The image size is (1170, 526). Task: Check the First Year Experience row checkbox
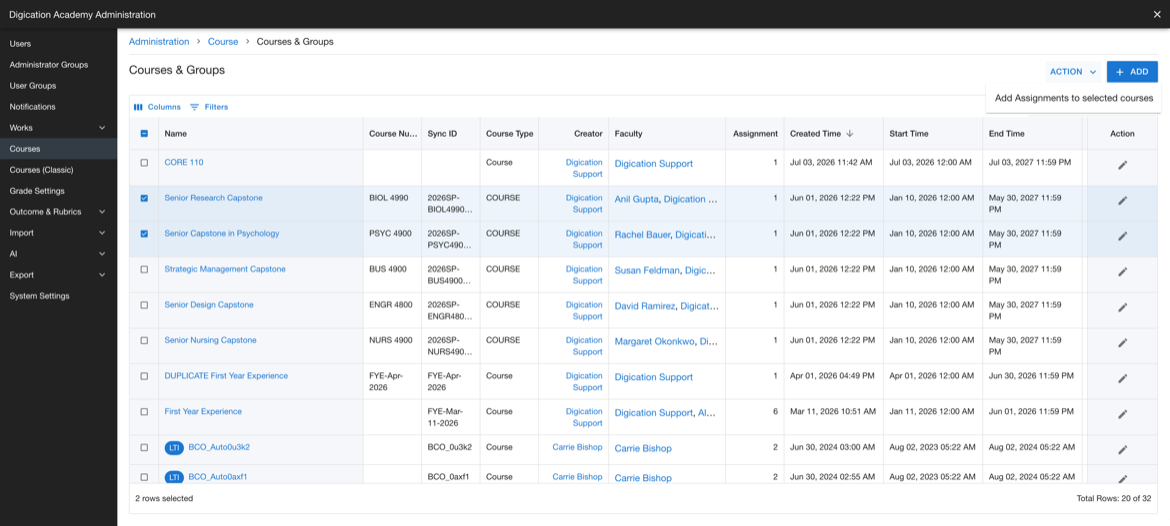point(144,412)
